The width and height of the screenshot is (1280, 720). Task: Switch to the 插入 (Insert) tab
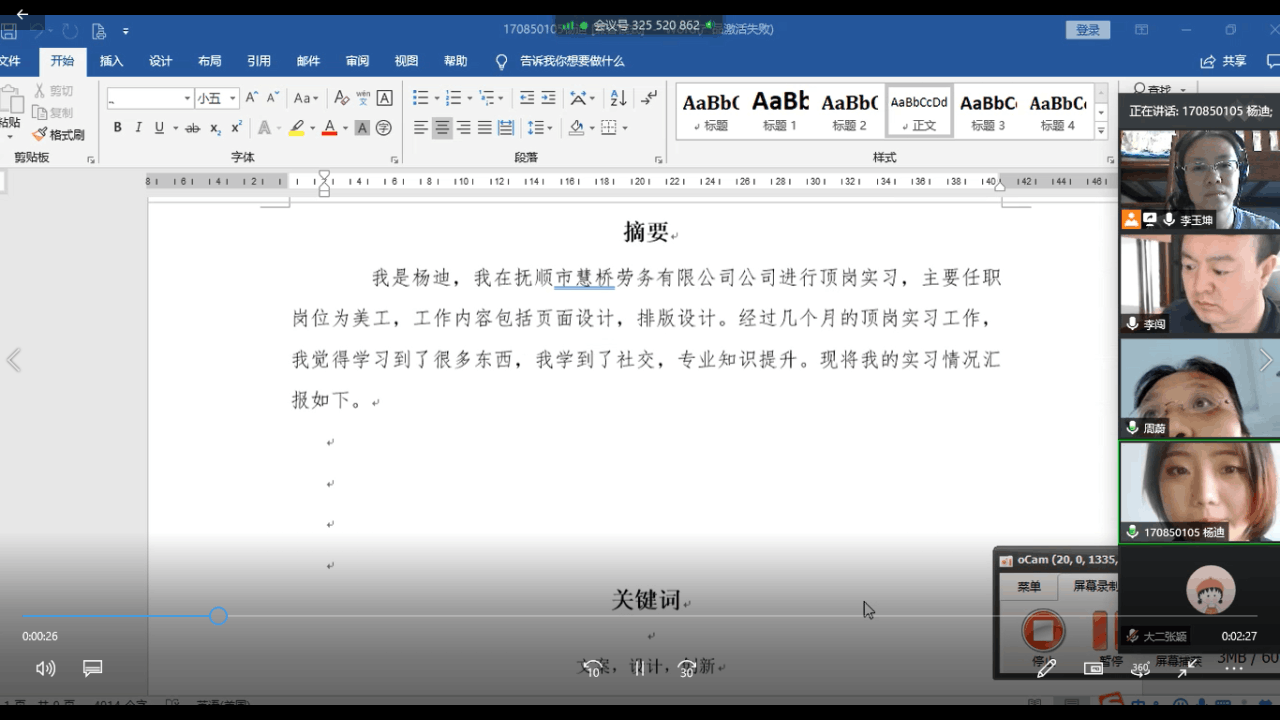click(112, 61)
